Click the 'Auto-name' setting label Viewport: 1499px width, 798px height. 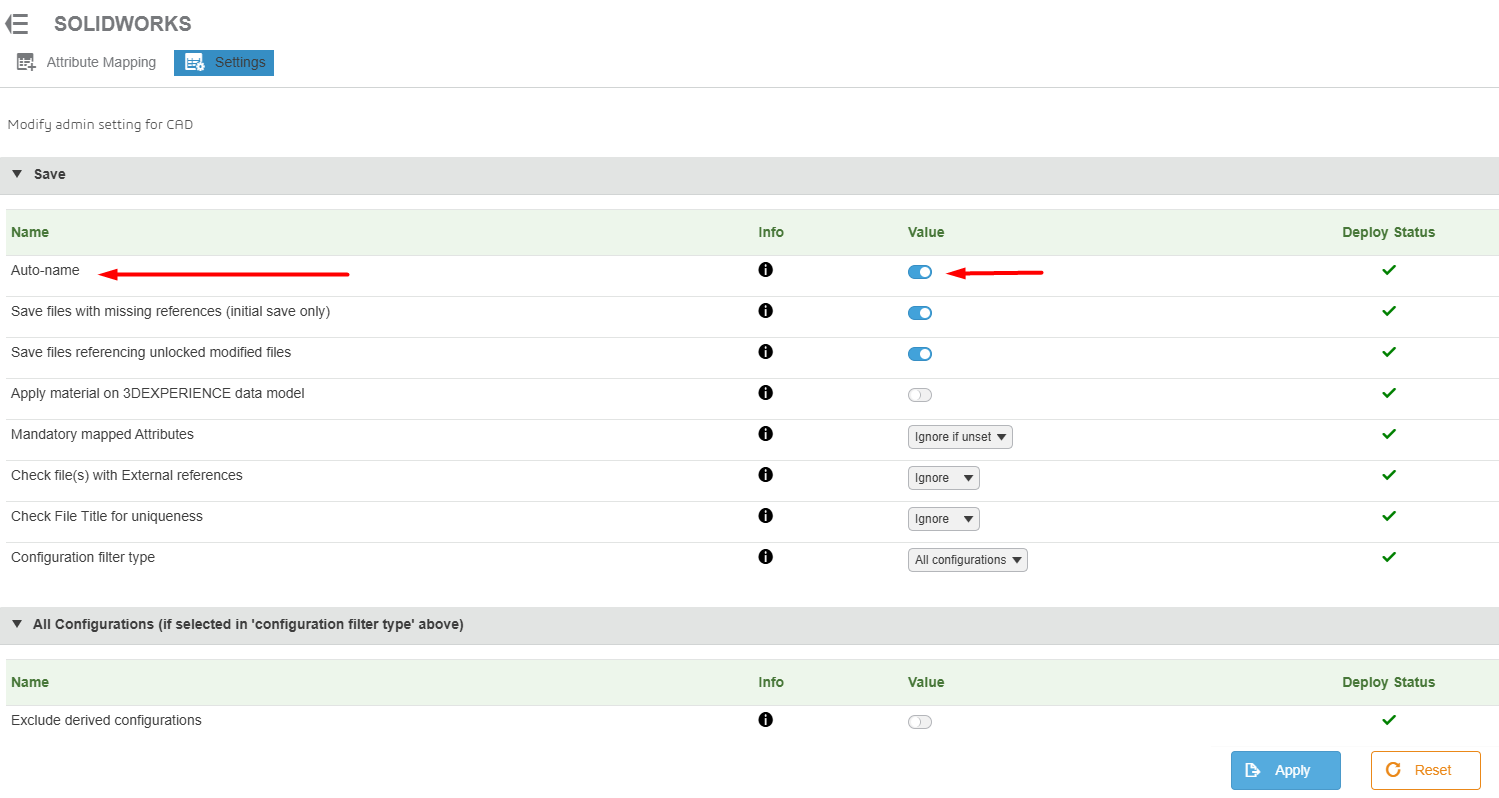click(x=45, y=270)
